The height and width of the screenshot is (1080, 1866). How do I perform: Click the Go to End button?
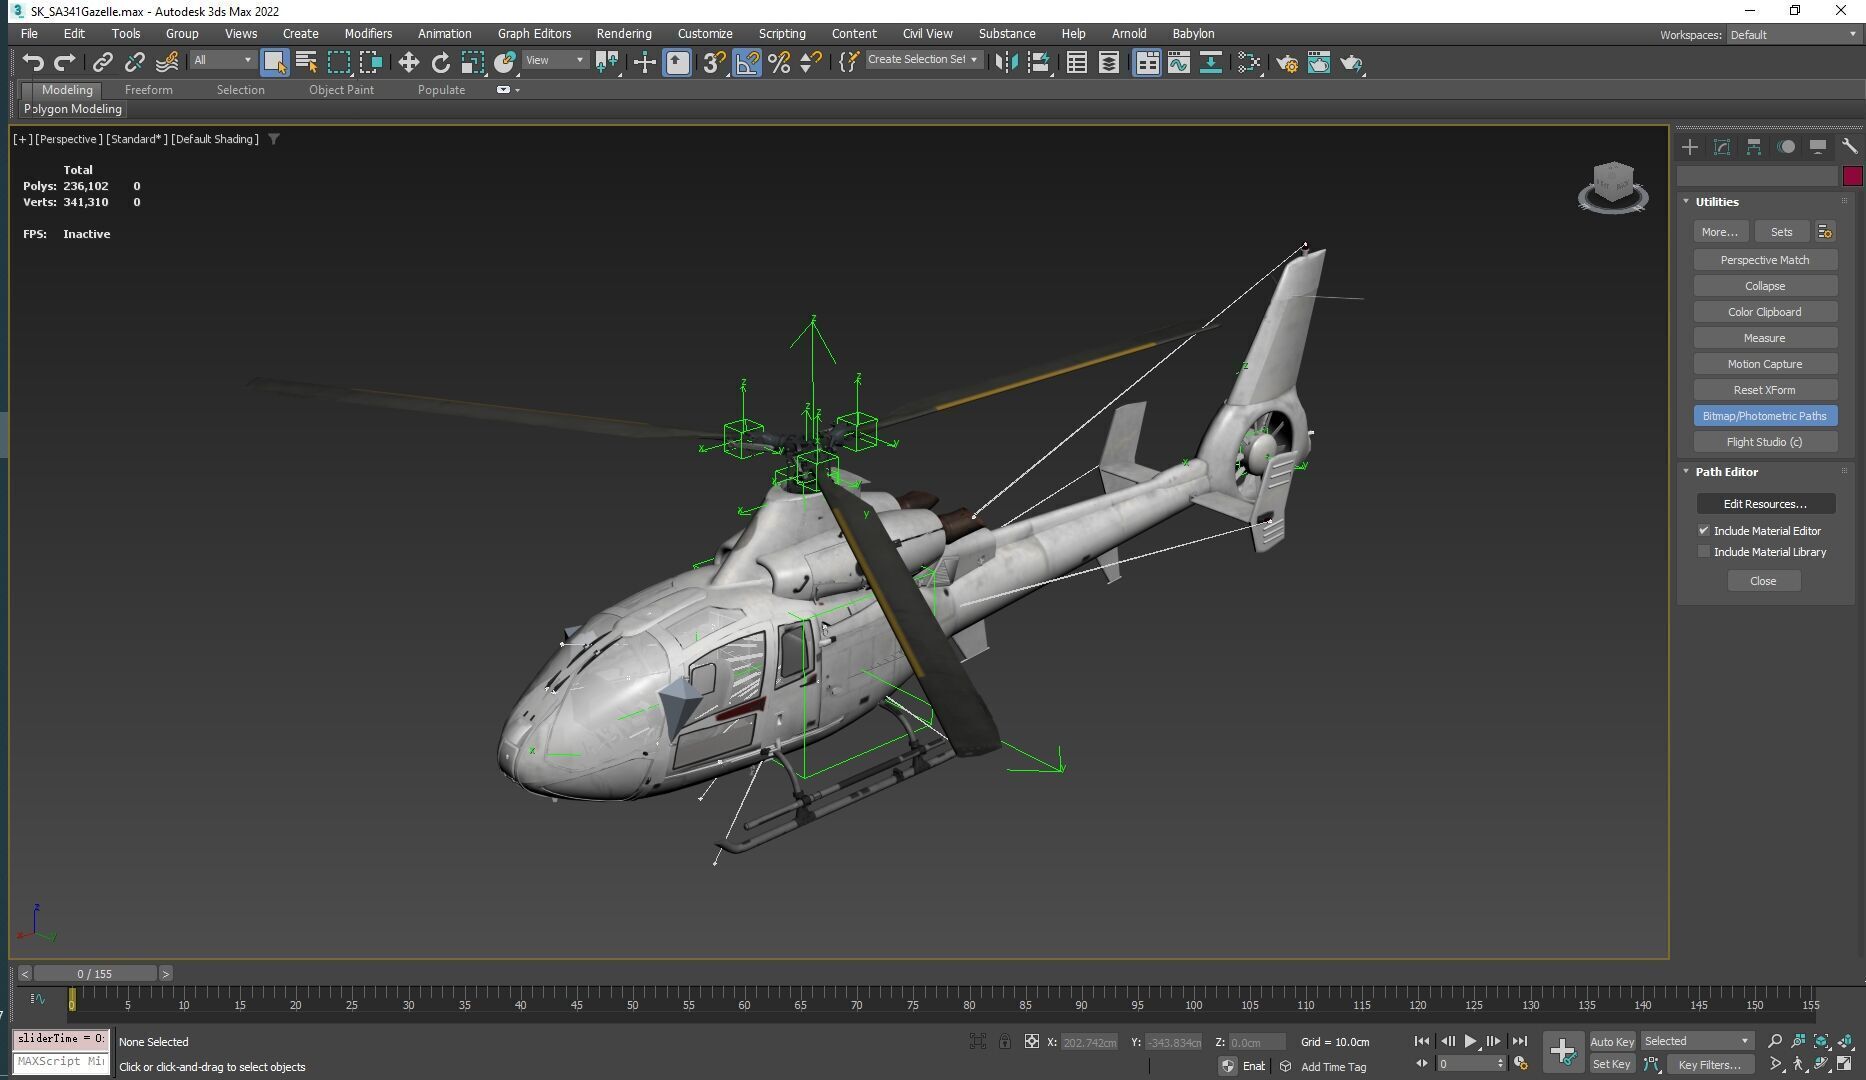tap(1519, 1041)
